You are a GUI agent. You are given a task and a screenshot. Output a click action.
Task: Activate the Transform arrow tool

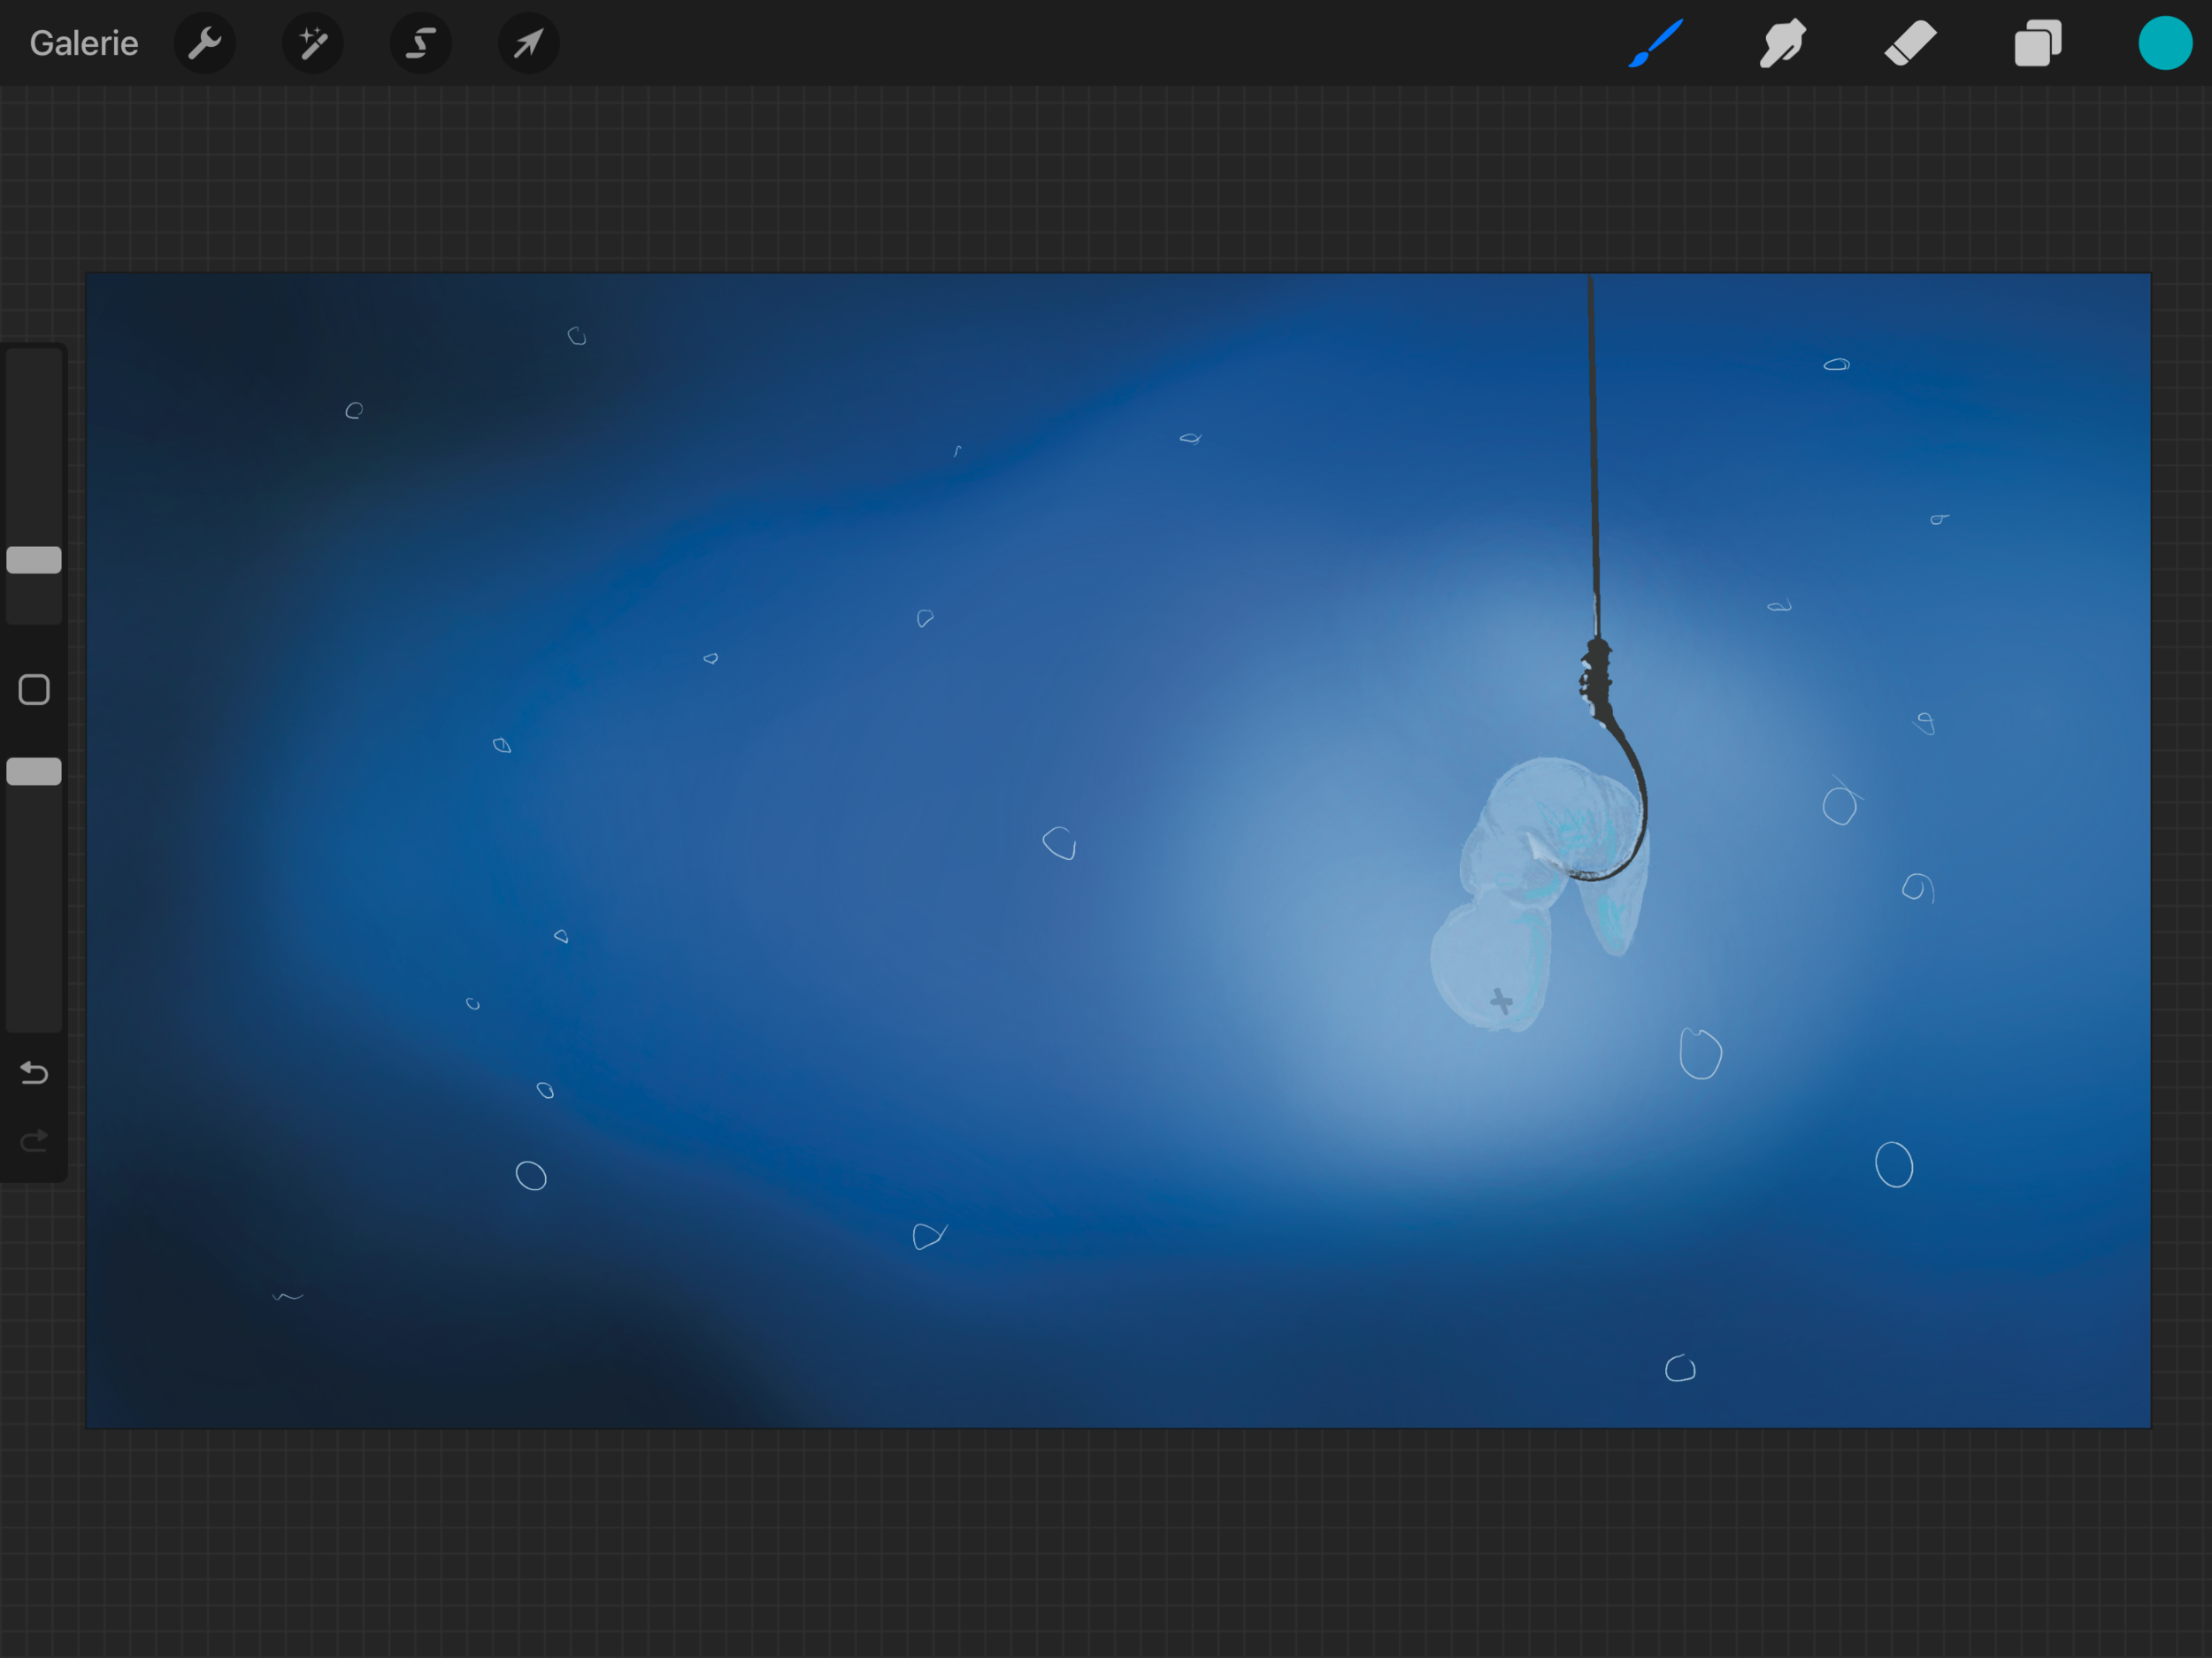click(x=528, y=43)
